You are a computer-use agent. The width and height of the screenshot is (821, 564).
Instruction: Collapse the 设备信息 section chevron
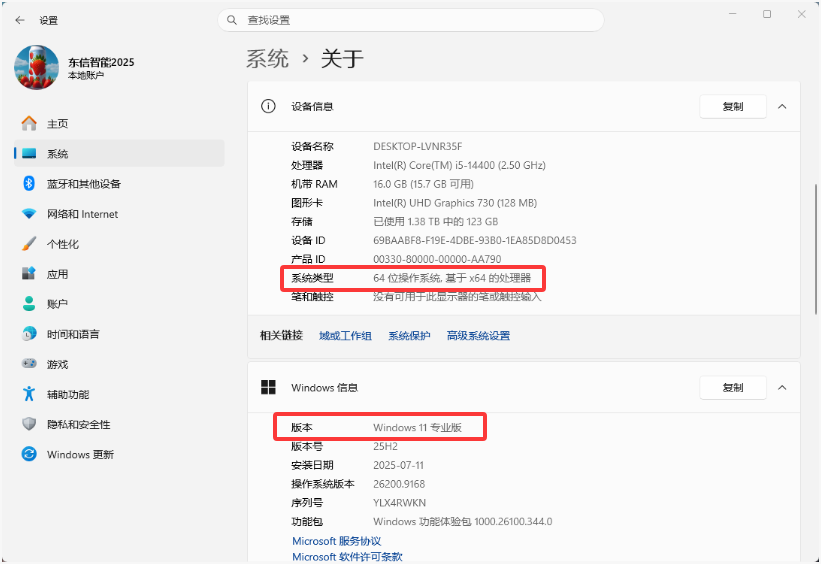pyautogui.click(x=782, y=106)
